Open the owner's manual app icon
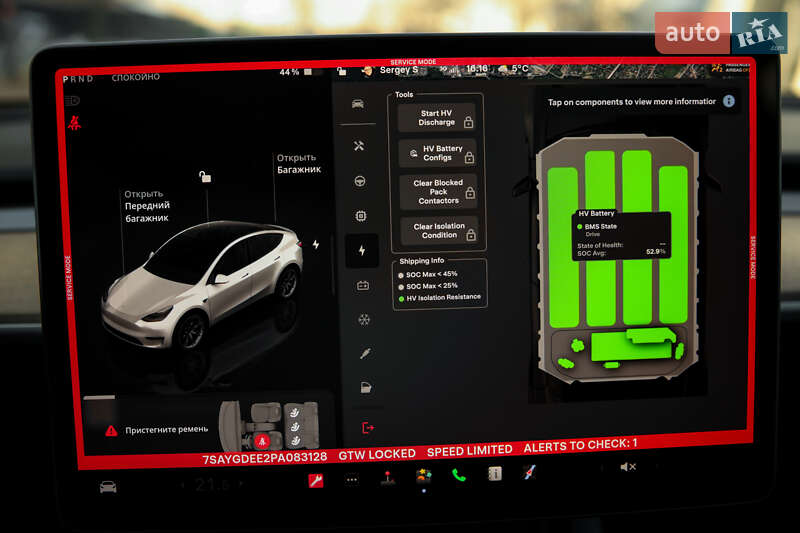 (494, 474)
